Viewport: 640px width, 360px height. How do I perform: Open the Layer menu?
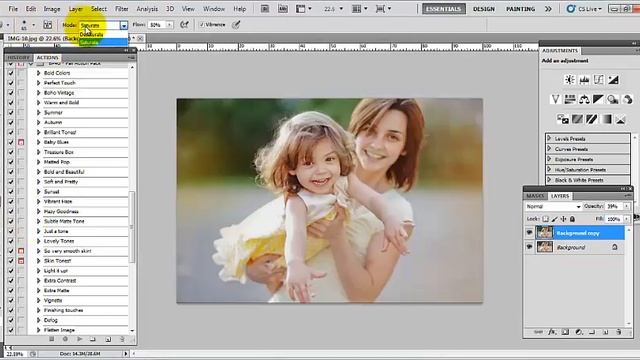76,9
